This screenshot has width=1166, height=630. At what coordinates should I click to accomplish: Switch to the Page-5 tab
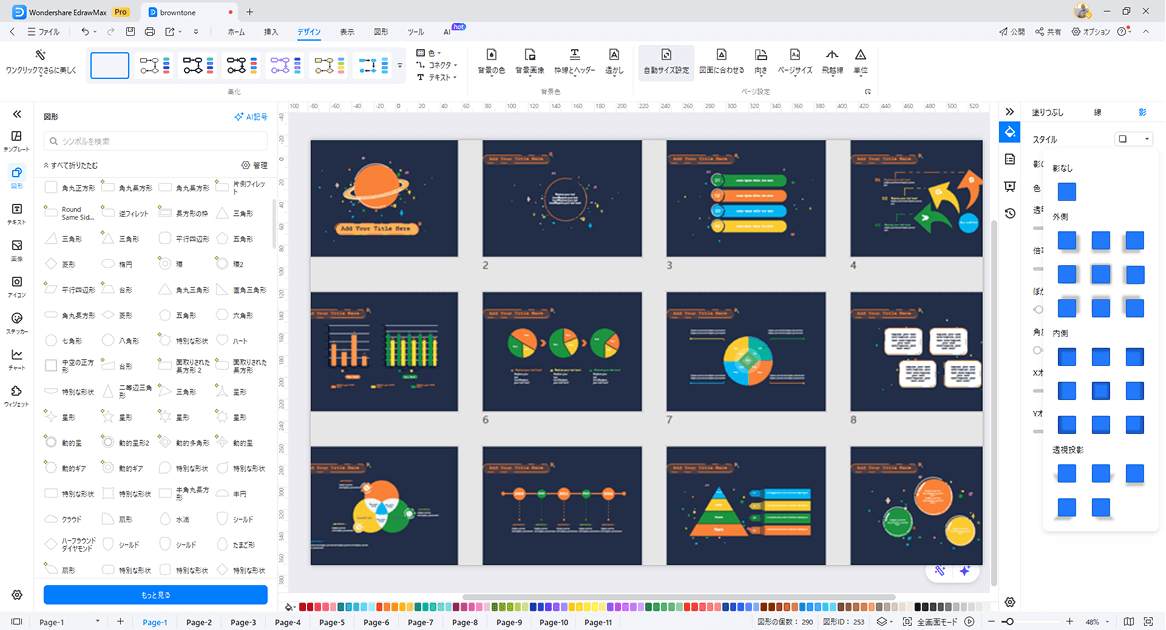(x=332, y=622)
